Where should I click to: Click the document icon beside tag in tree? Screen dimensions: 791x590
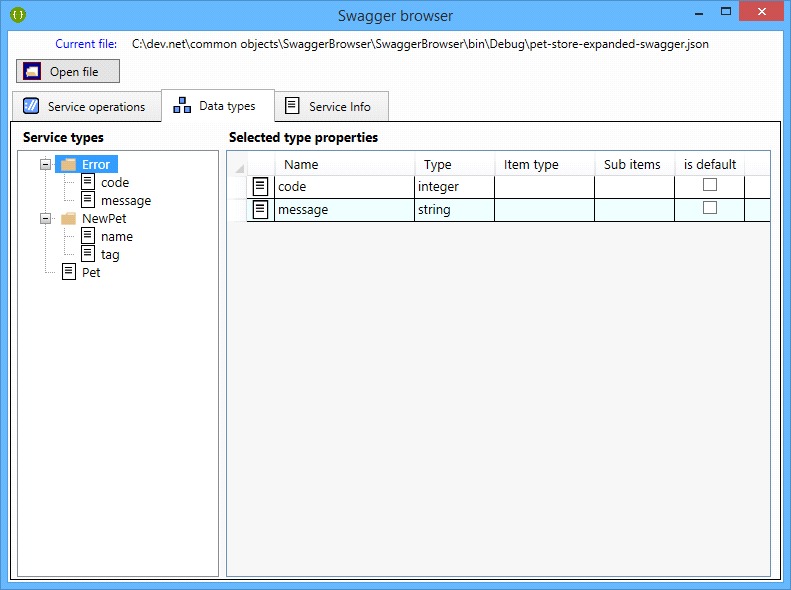(88, 254)
